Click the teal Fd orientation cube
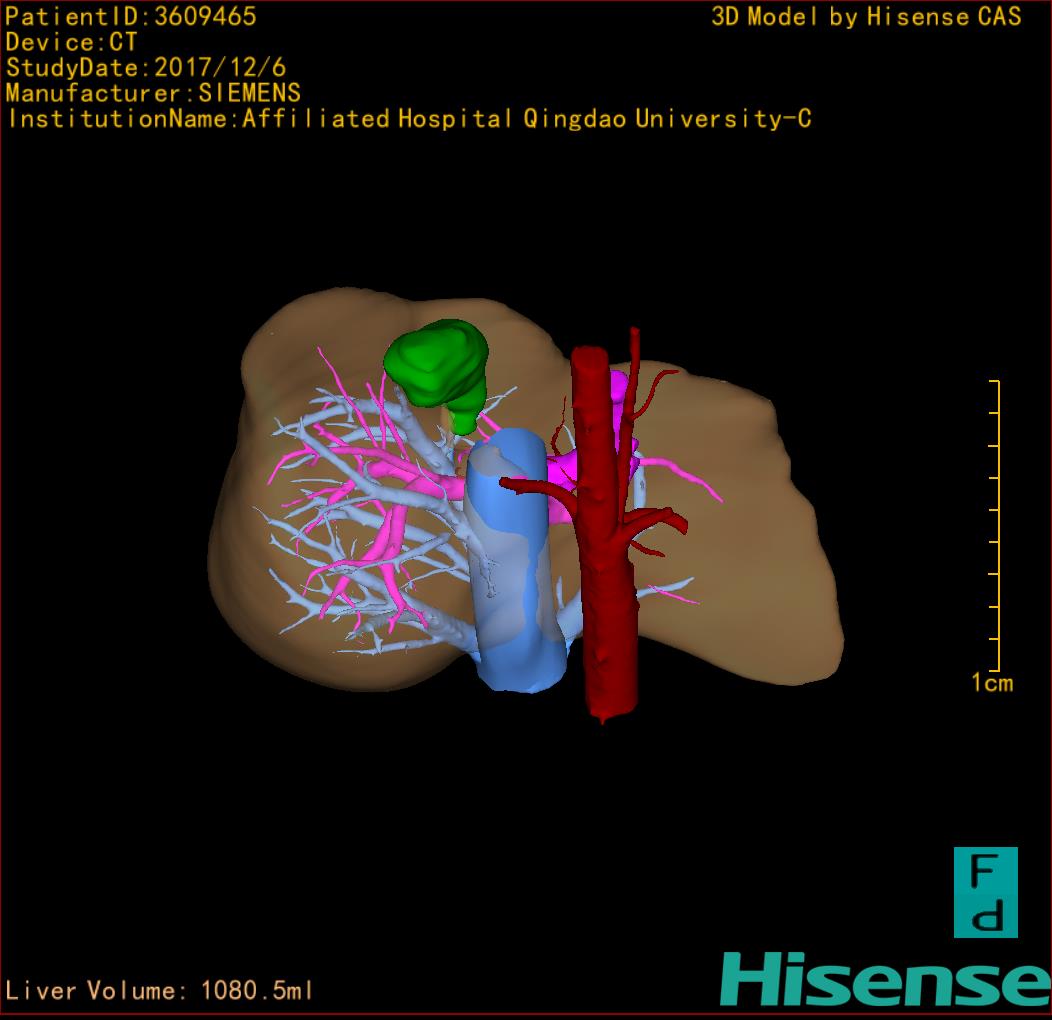Screen dimensions: 1052x1020 click(x=986, y=892)
